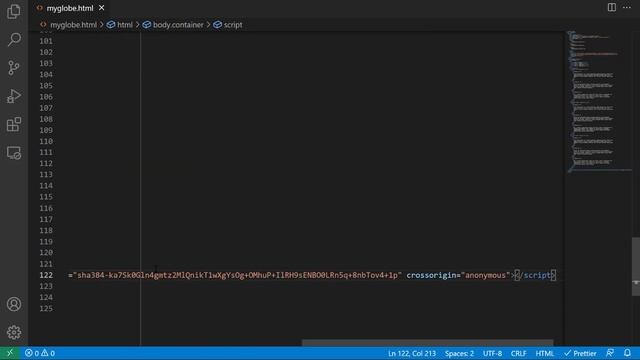Open the notifications bell
Viewport: 640px width, 360px height.
coord(627,353)
